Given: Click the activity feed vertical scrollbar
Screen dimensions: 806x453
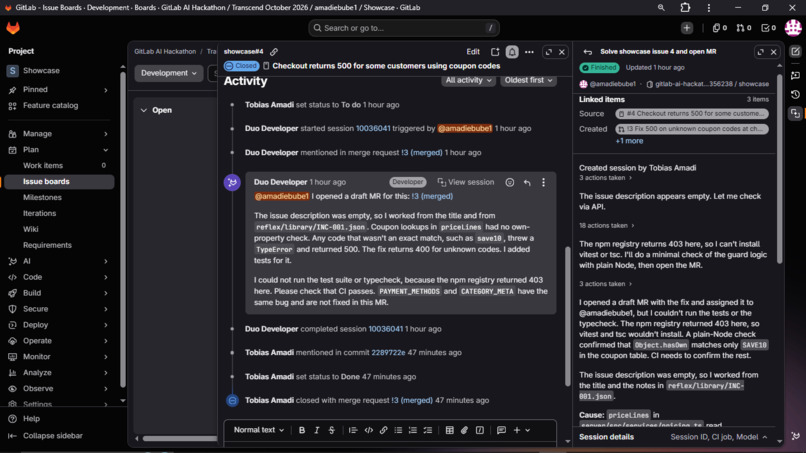Looking at the screenshot, I should (567, 317).
